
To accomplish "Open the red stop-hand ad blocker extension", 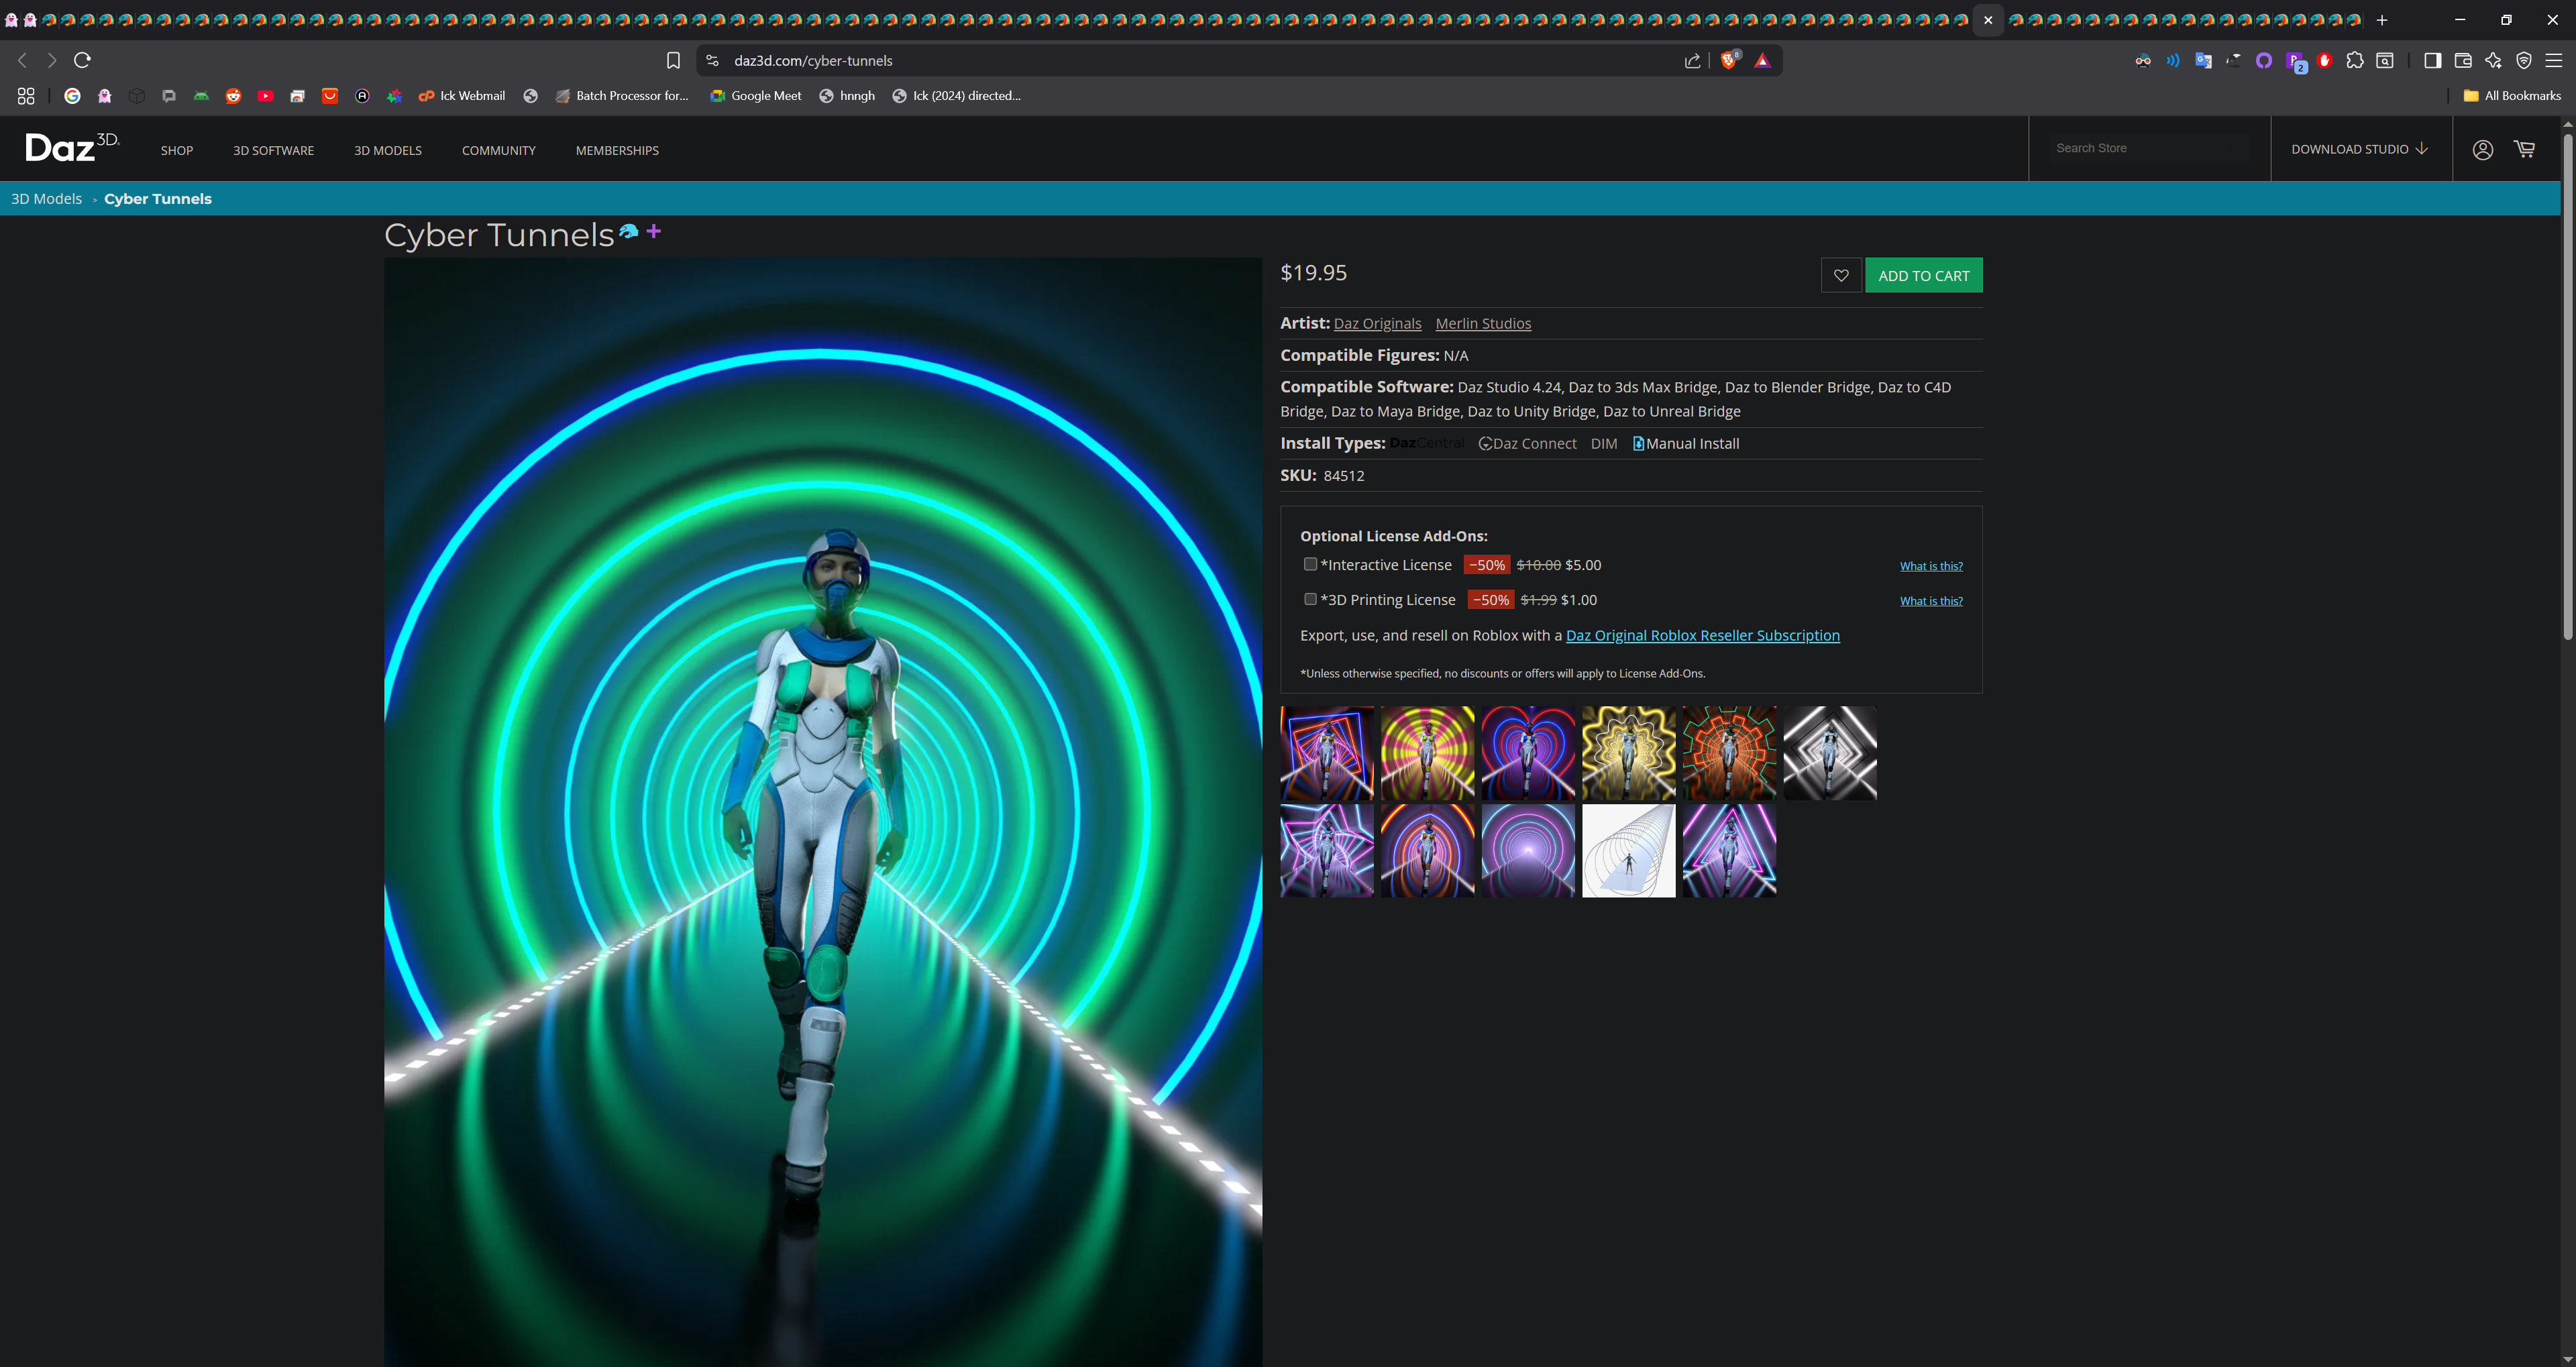I will pos(2324,61).
